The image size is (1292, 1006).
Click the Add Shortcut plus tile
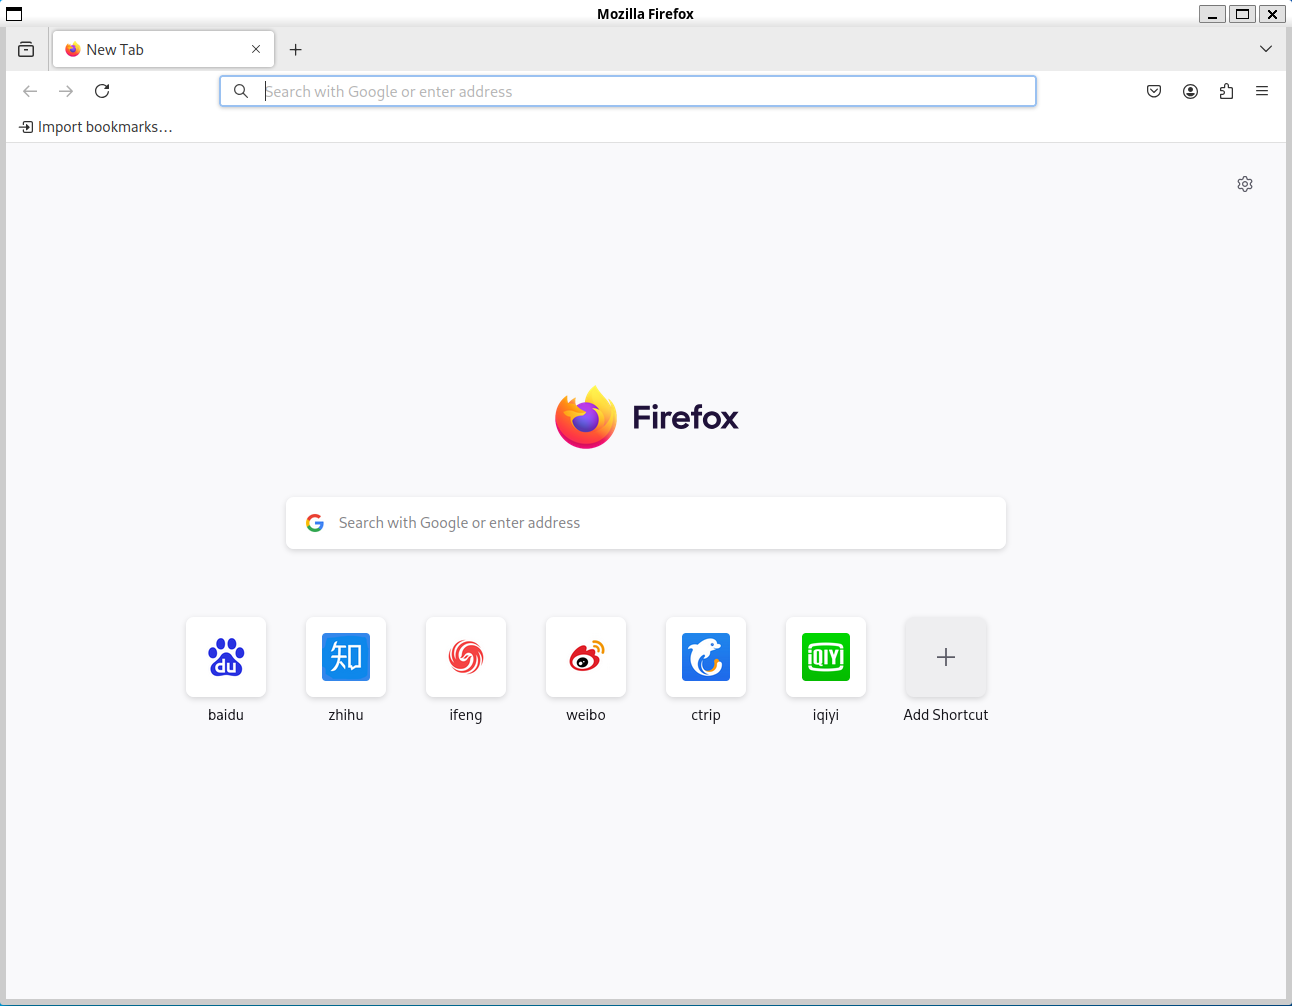(x=946, y=657)
